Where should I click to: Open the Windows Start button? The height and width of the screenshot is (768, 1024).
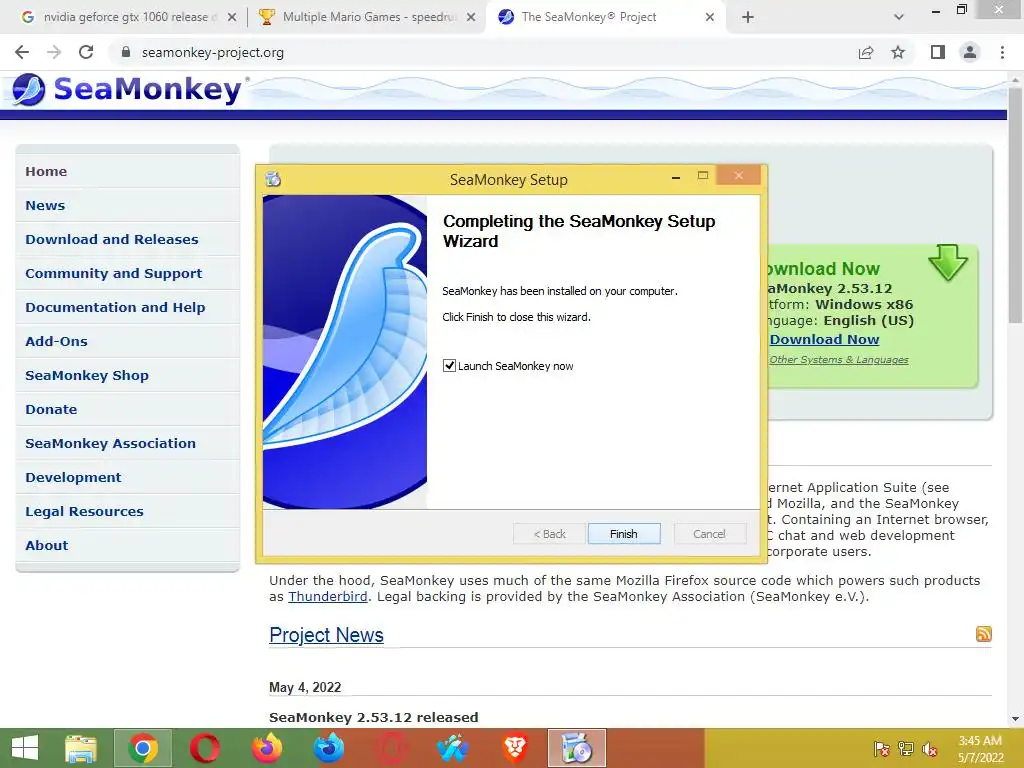click(25, 748)
